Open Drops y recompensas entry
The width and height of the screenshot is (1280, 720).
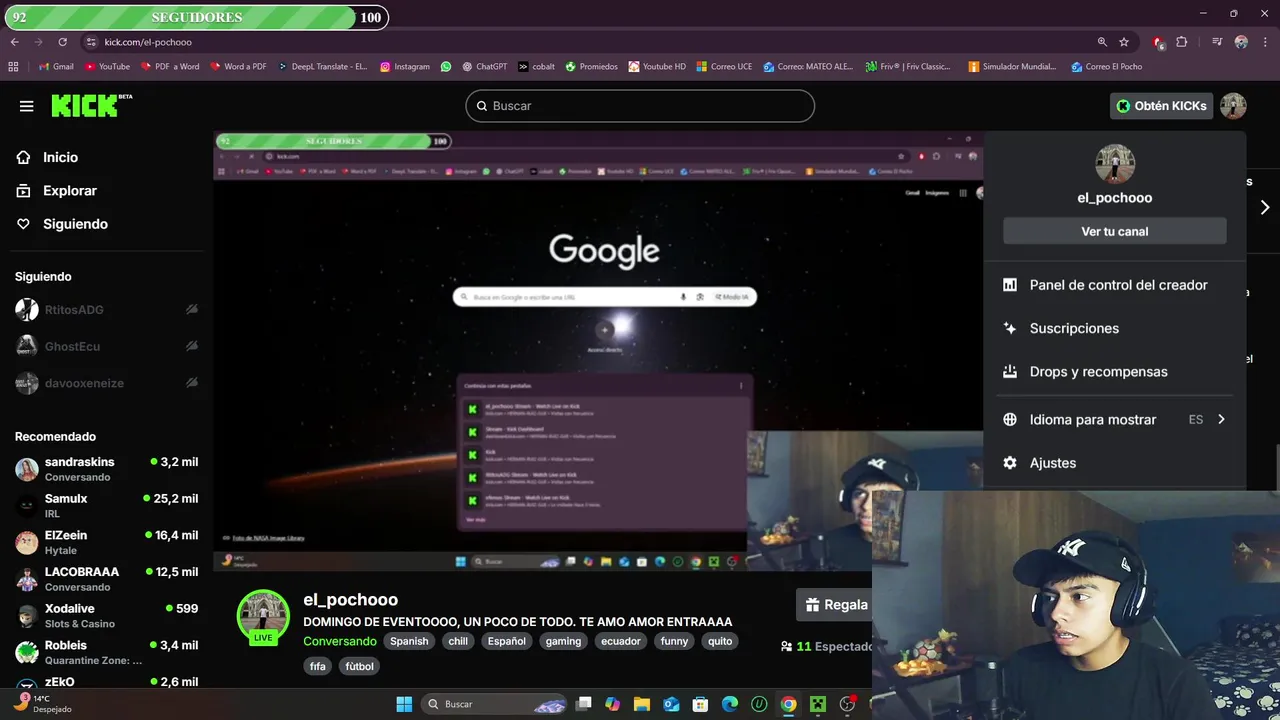(x=1098, y=371)
